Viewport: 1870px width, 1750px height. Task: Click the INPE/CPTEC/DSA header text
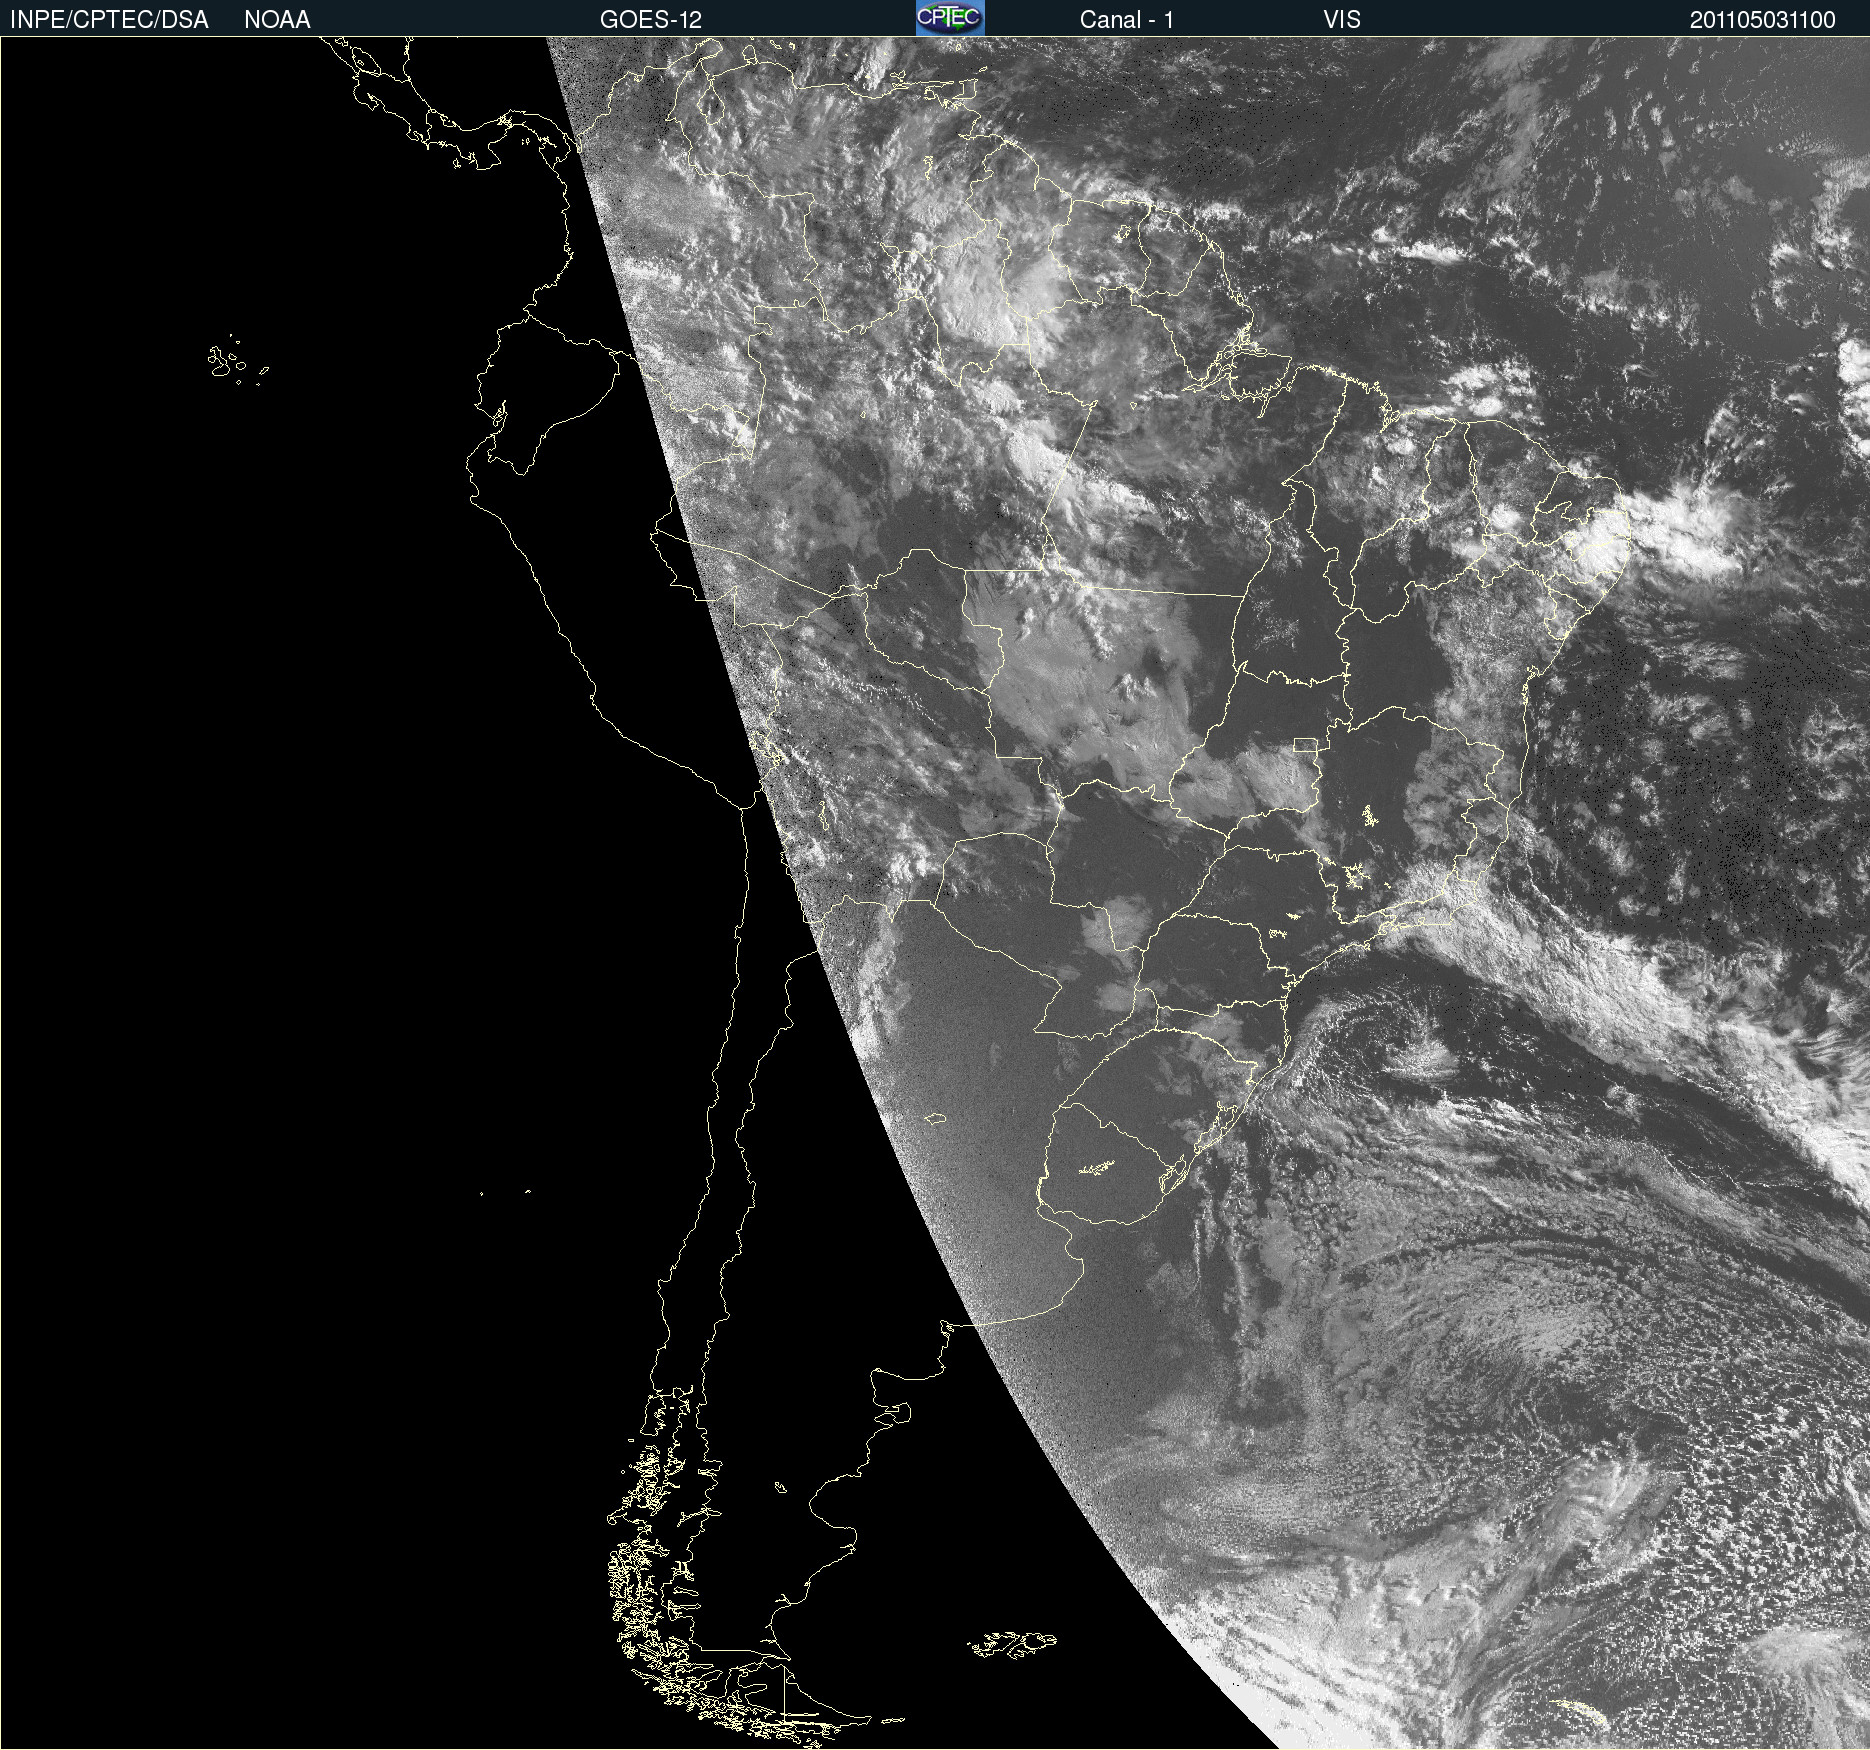pyautogui.click(x=109, y=20)
